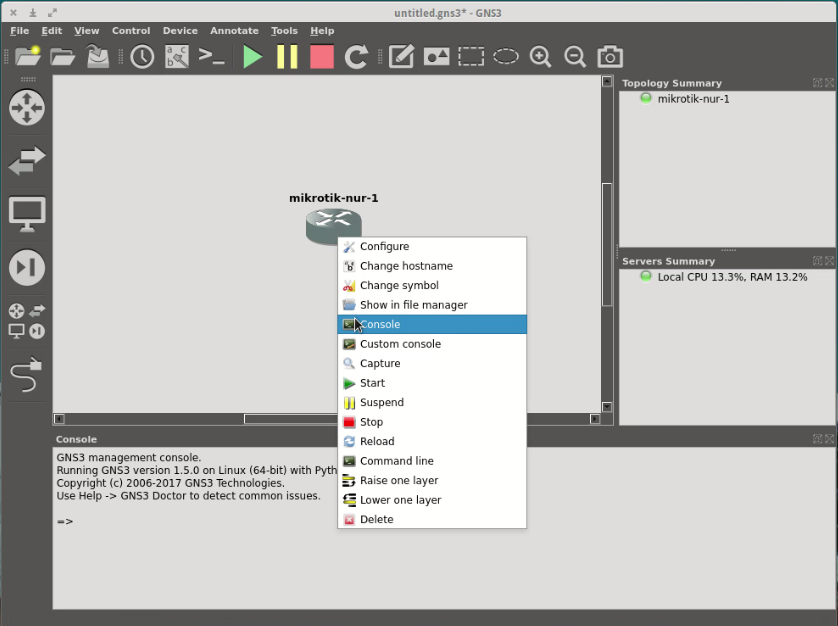Screen dimensions: 838x626
Task: Click the mikrotik-nur-1 router node on canvas
Action: (x=333, y=226)
